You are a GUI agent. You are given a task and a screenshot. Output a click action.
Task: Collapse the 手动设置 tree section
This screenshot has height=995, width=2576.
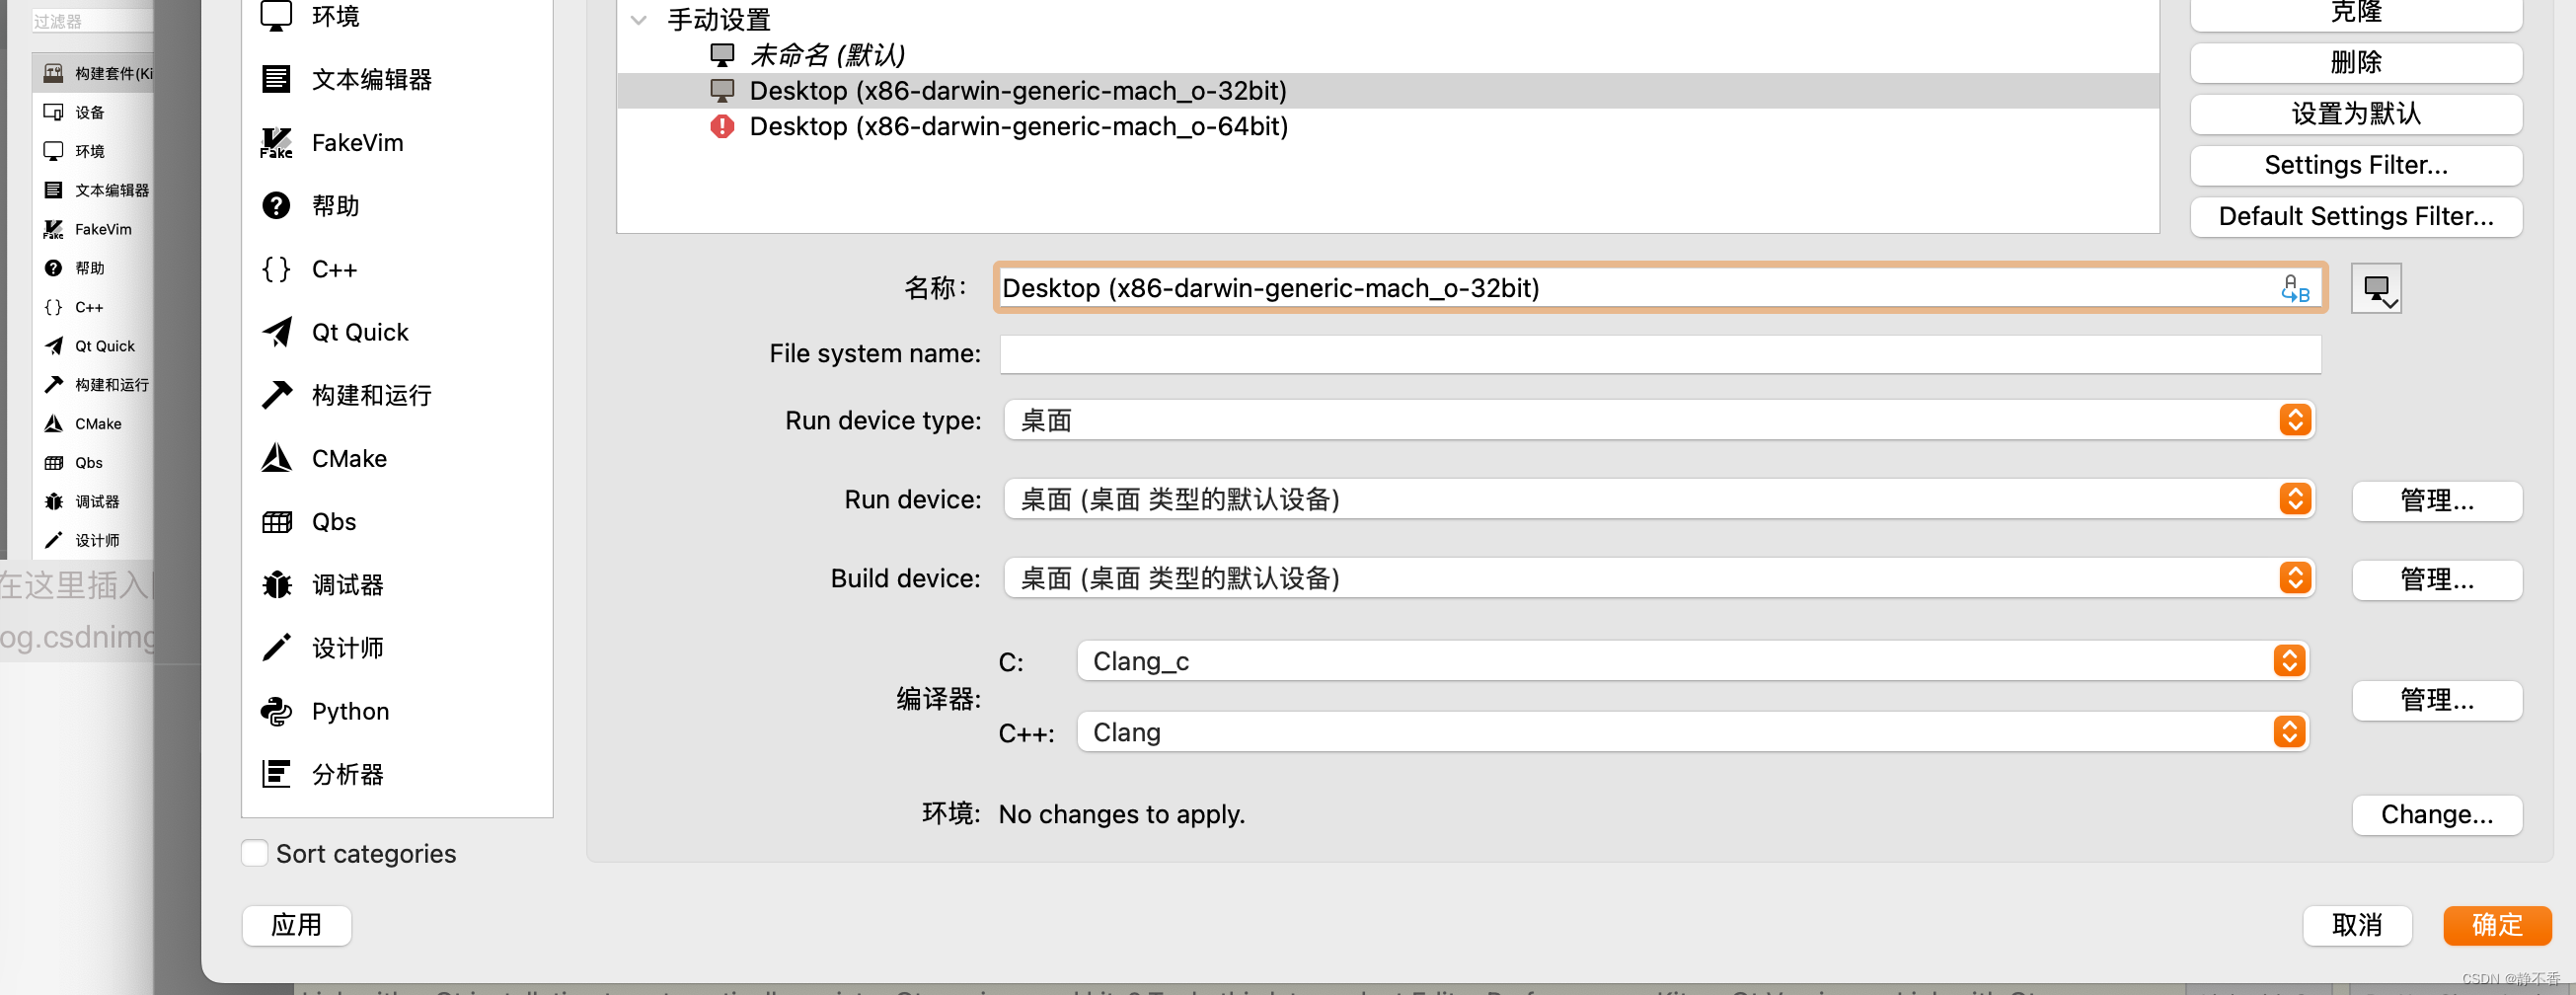click(x=639, y=19)
